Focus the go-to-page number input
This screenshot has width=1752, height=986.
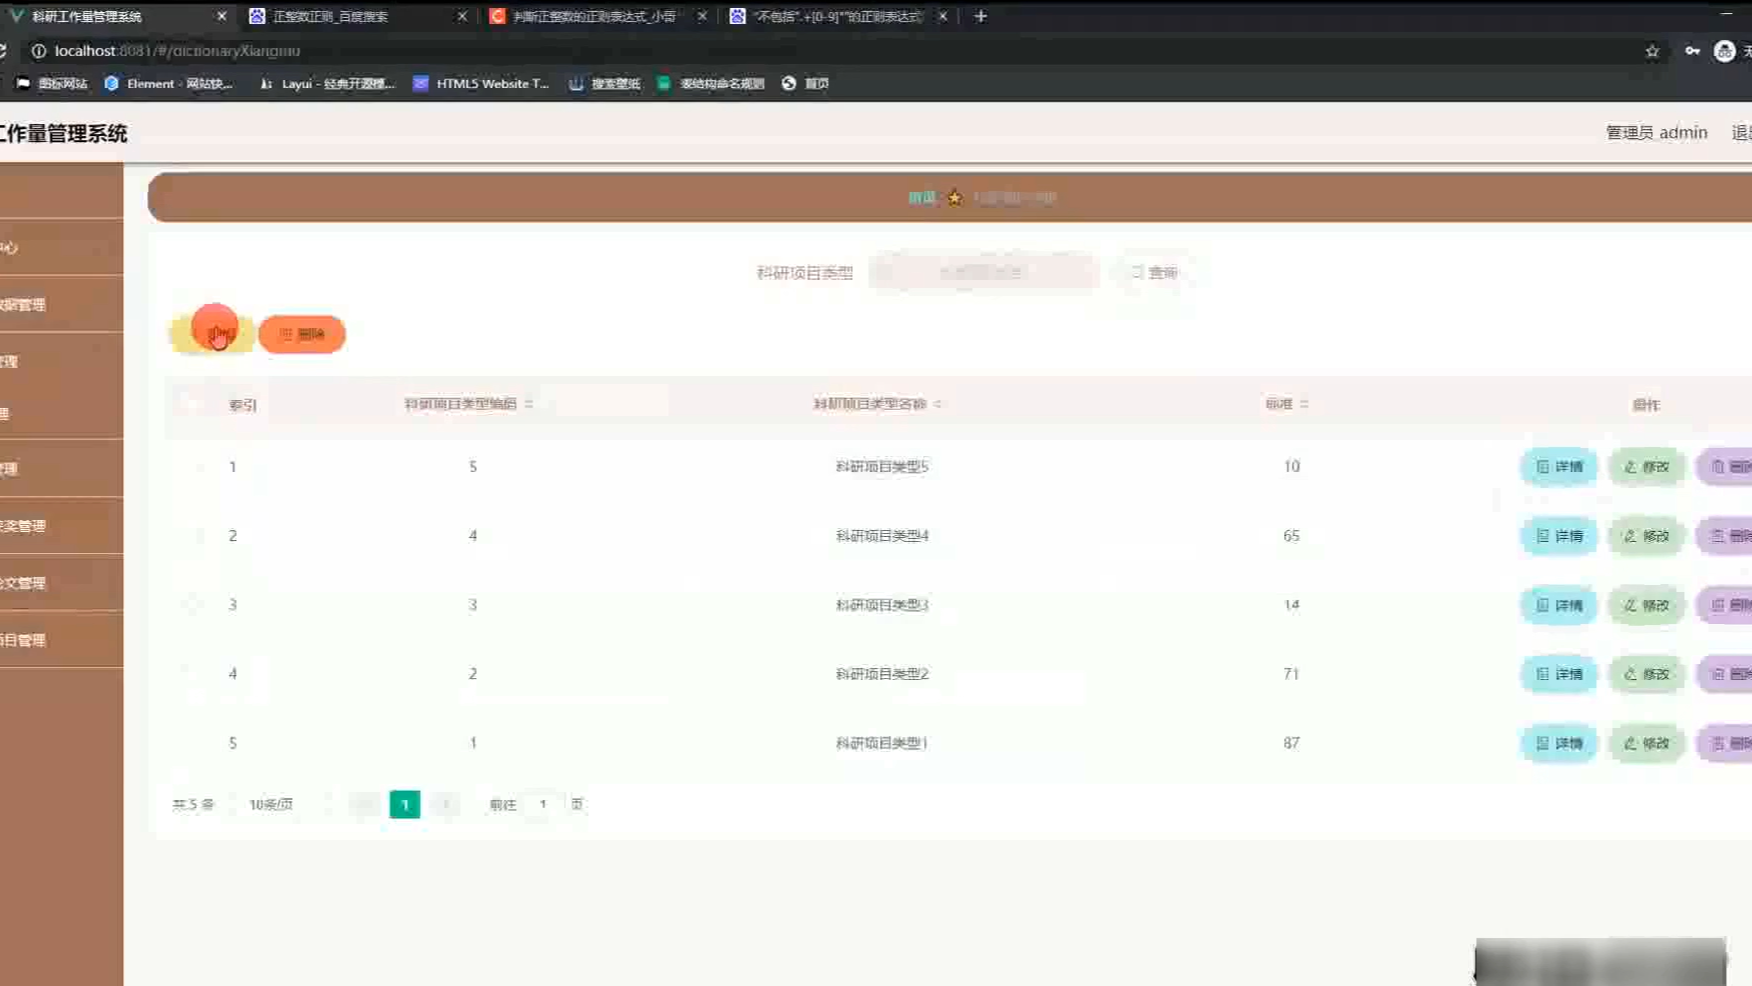tap(543, 804)
